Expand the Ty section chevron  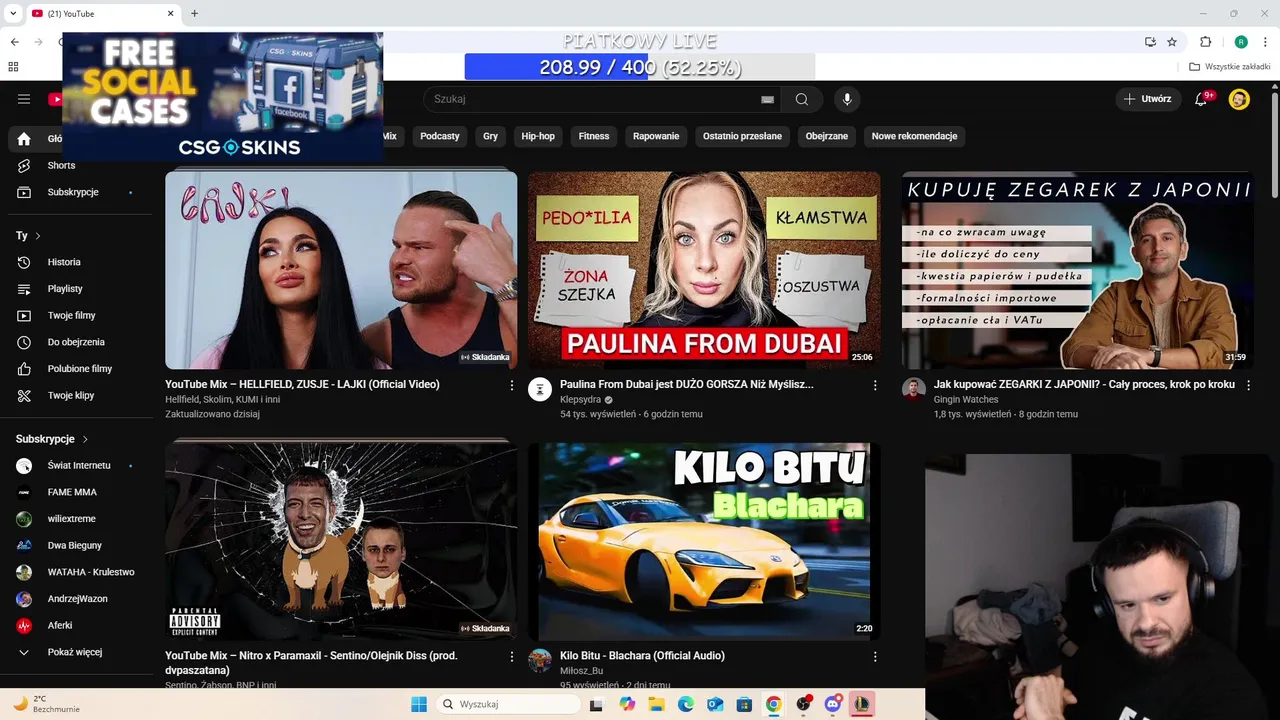pos(38,236)
